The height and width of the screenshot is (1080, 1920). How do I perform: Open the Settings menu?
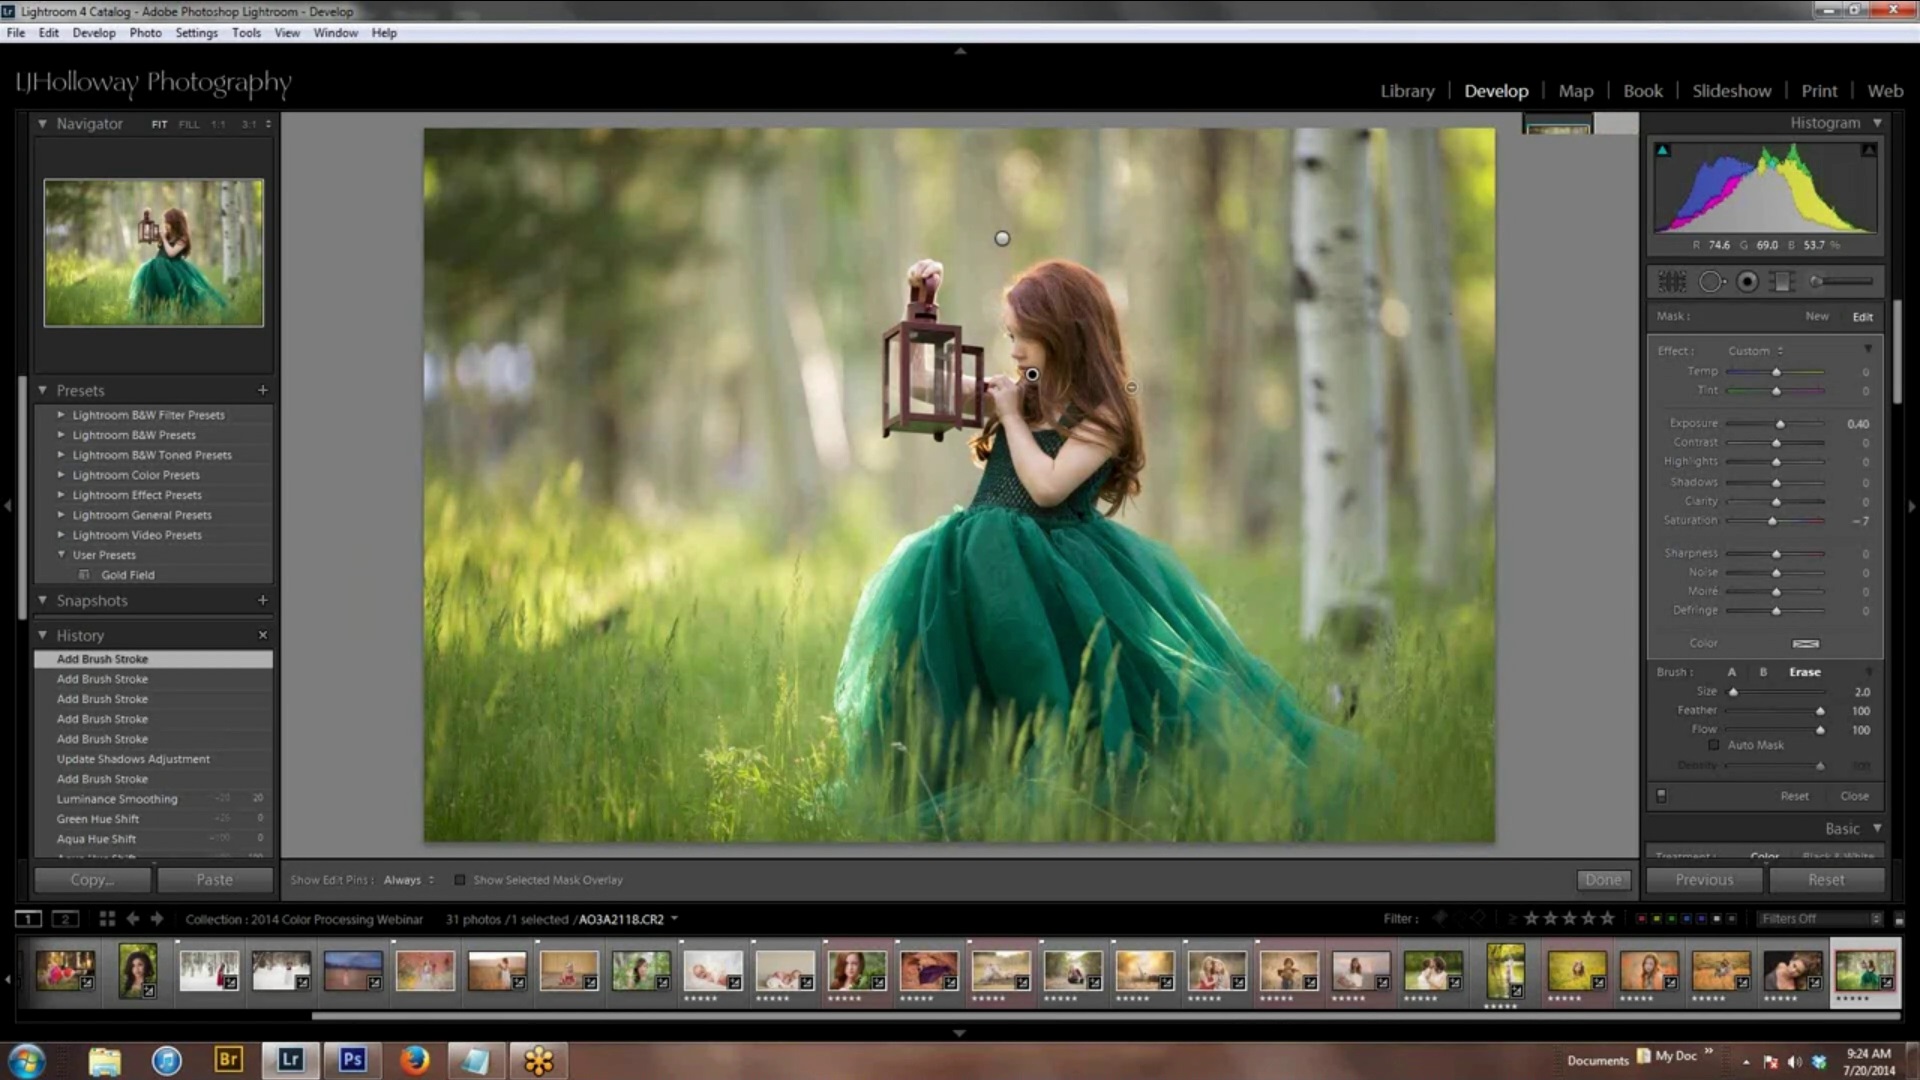pos(196,33)
